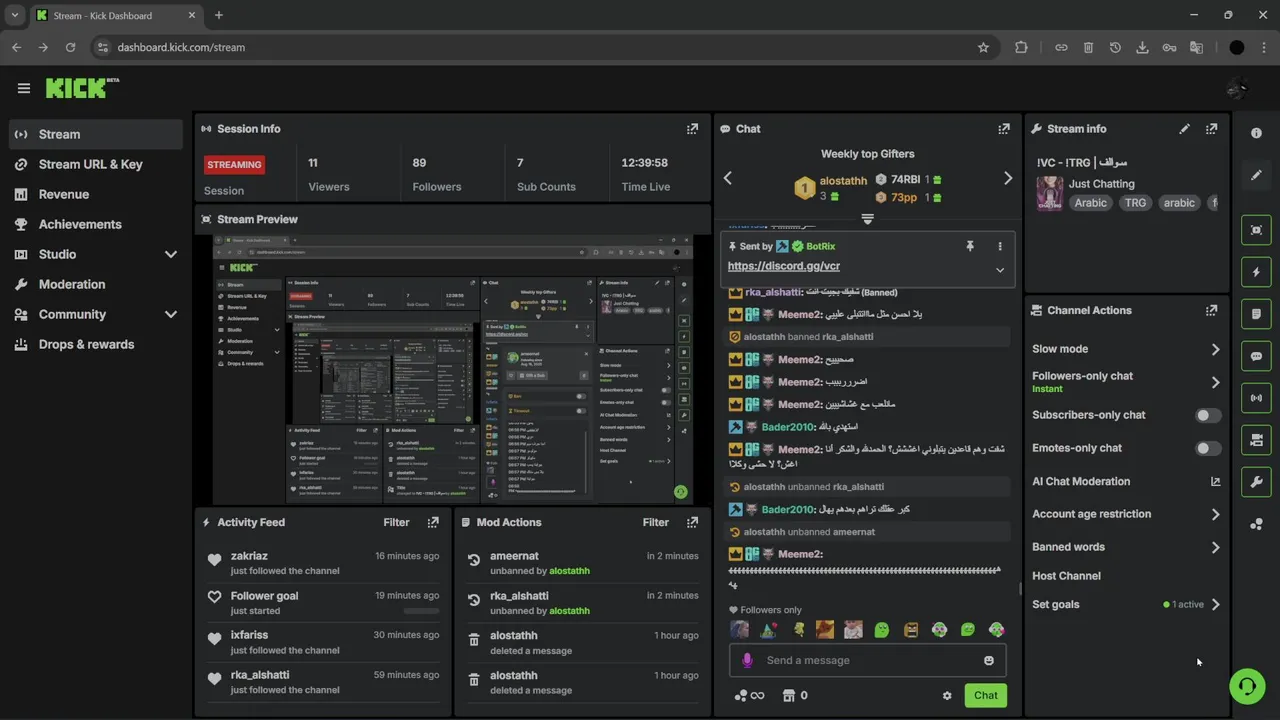Viewport: 1280px width, 720px height.
Task: Pop out the Stream info panel
Action: 1211,129
